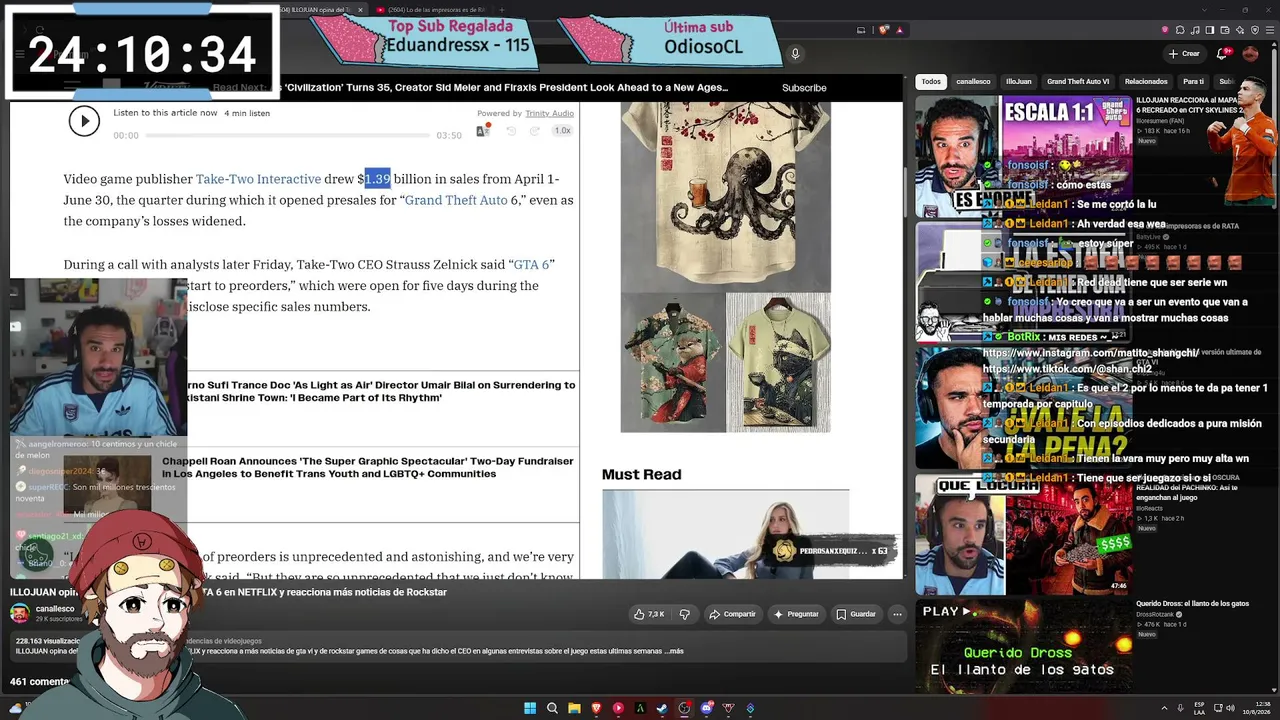This screenshot has width=1280, height=720.
Task: Show hidden system tray icons
Action: click(x=1163, y=709)
